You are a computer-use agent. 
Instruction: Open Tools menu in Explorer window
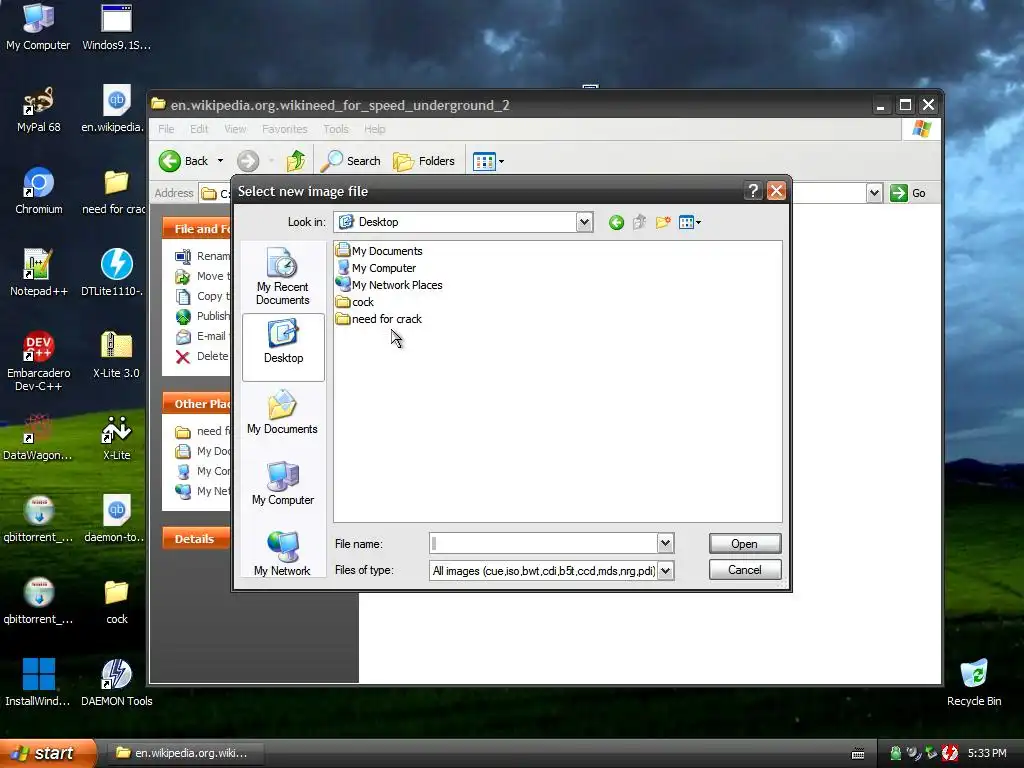pyautogui.click(x=336, y=129)
